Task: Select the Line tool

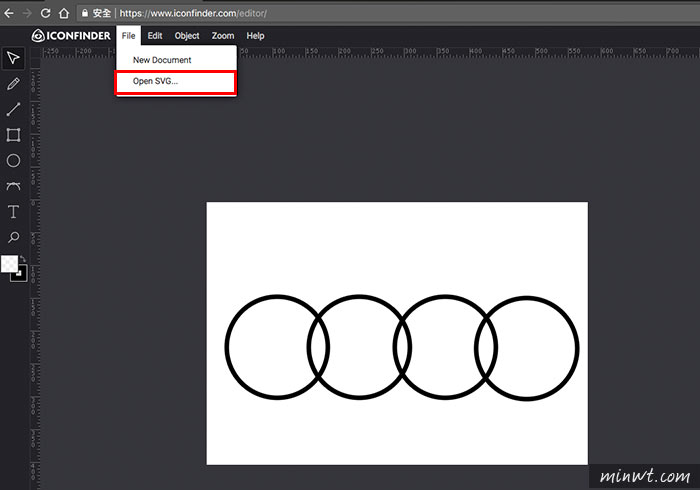Action: coord(13,109)
